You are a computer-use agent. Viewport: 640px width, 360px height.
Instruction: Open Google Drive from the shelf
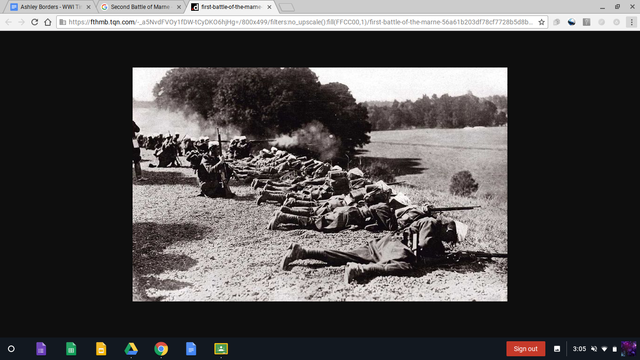(131, 349)
